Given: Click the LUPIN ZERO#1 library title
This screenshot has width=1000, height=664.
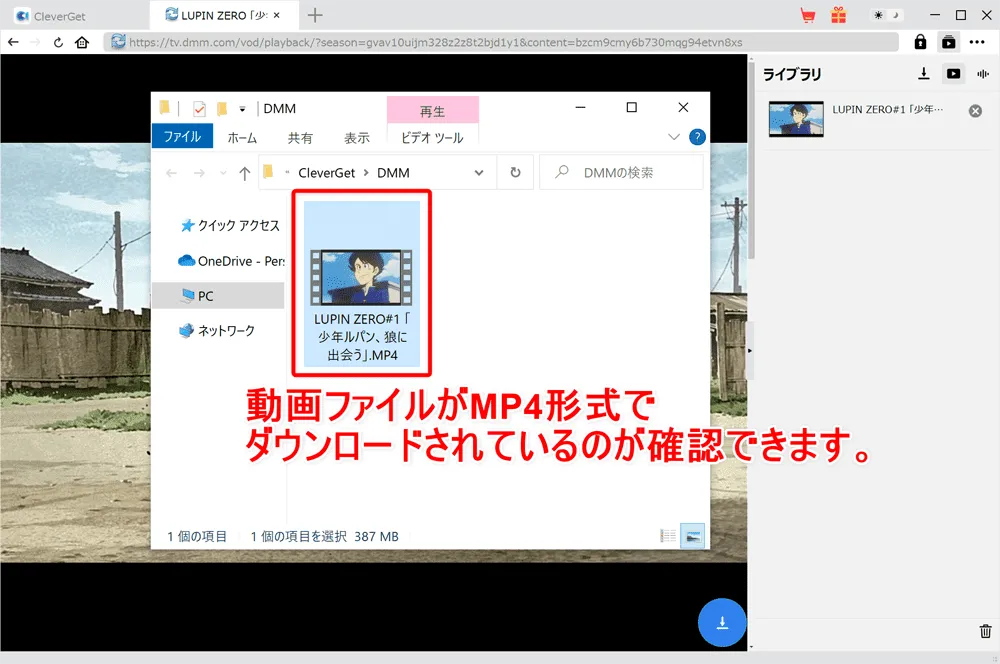Looking at the screenshot, I should 887,110.
